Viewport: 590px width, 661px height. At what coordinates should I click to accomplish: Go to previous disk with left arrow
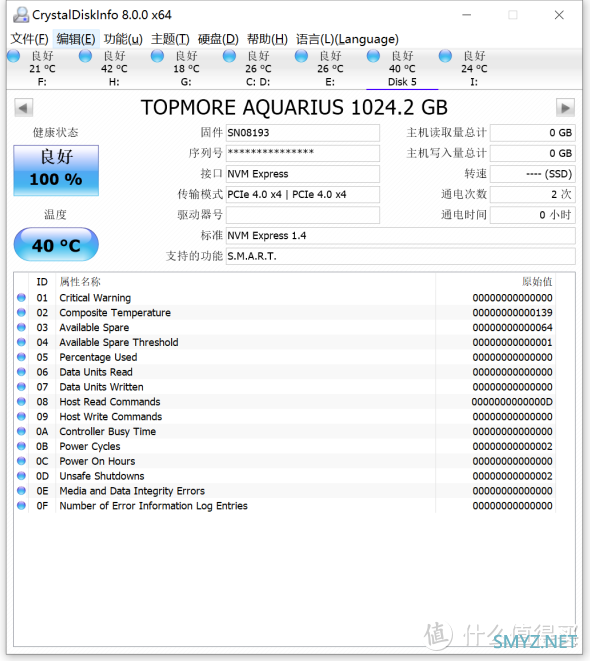[24, 108]
